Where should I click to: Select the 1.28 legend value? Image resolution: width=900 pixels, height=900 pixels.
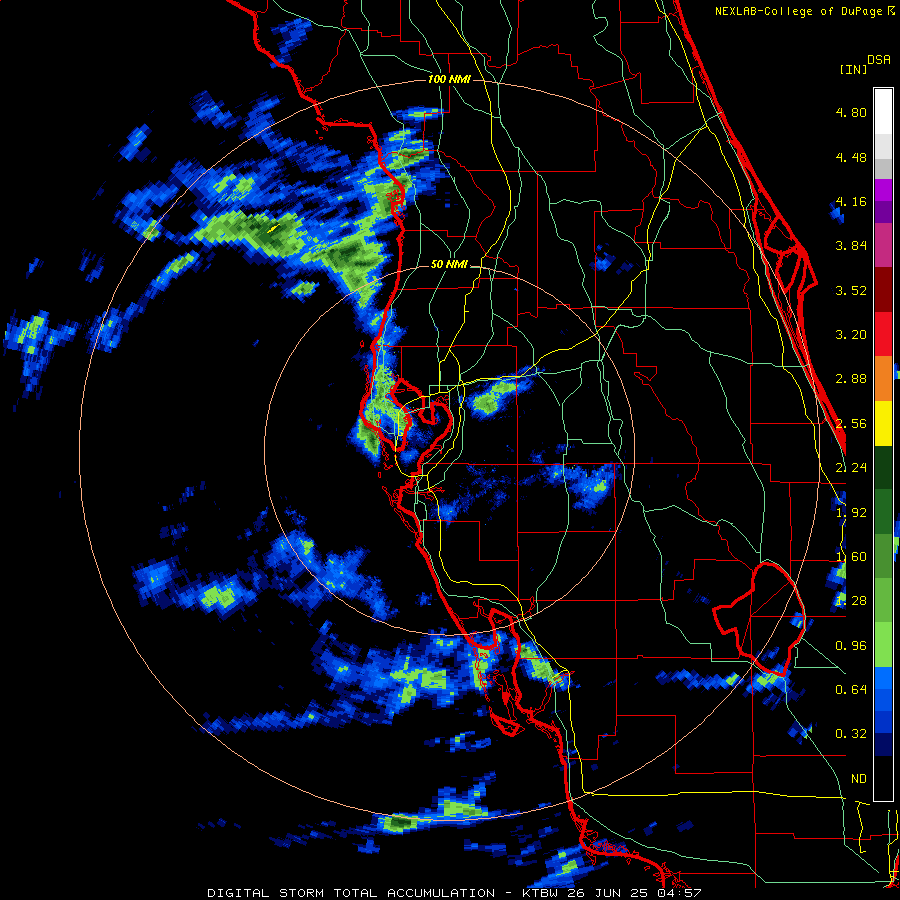pyautogui.click(x=851, y=601)
